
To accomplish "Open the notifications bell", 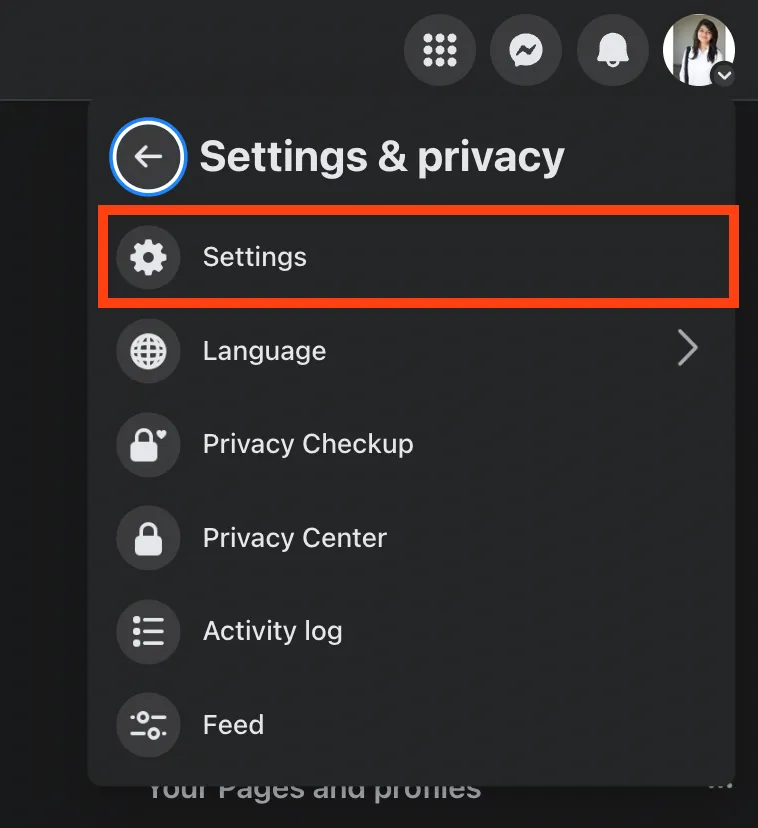I will [612, 50].
